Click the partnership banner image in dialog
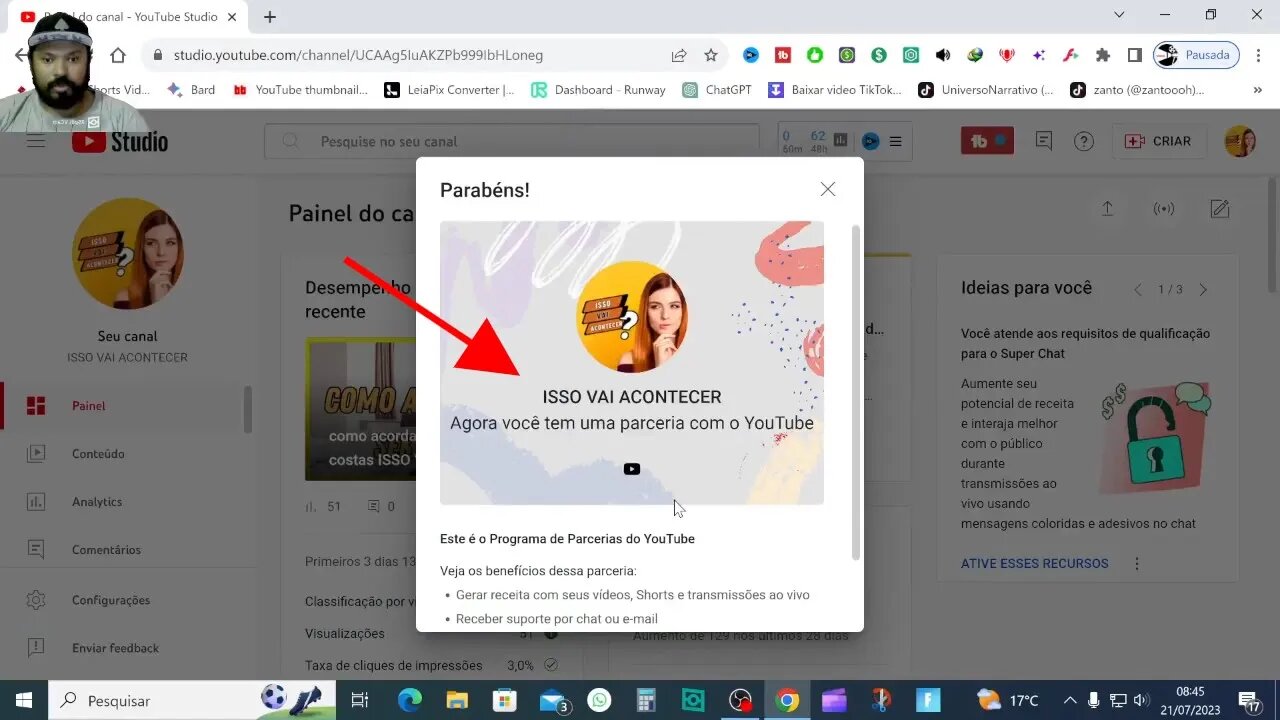 (x=632, y=363)
